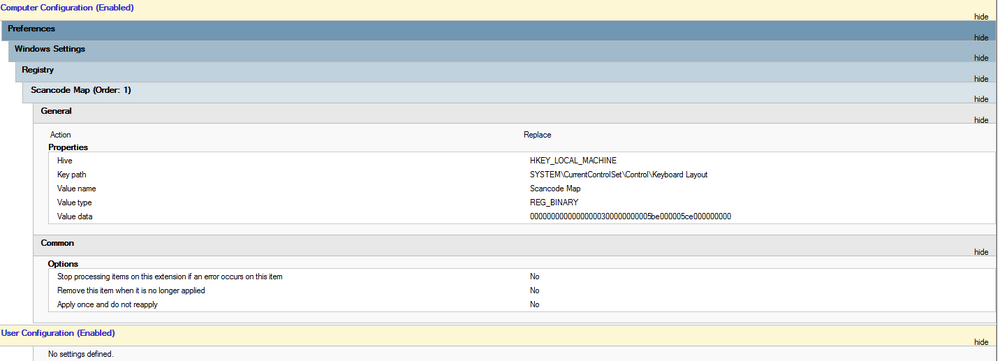This screenshot has width=1000, height=361.
Task: Click Apply once and do not reapply
Action: 107,305
